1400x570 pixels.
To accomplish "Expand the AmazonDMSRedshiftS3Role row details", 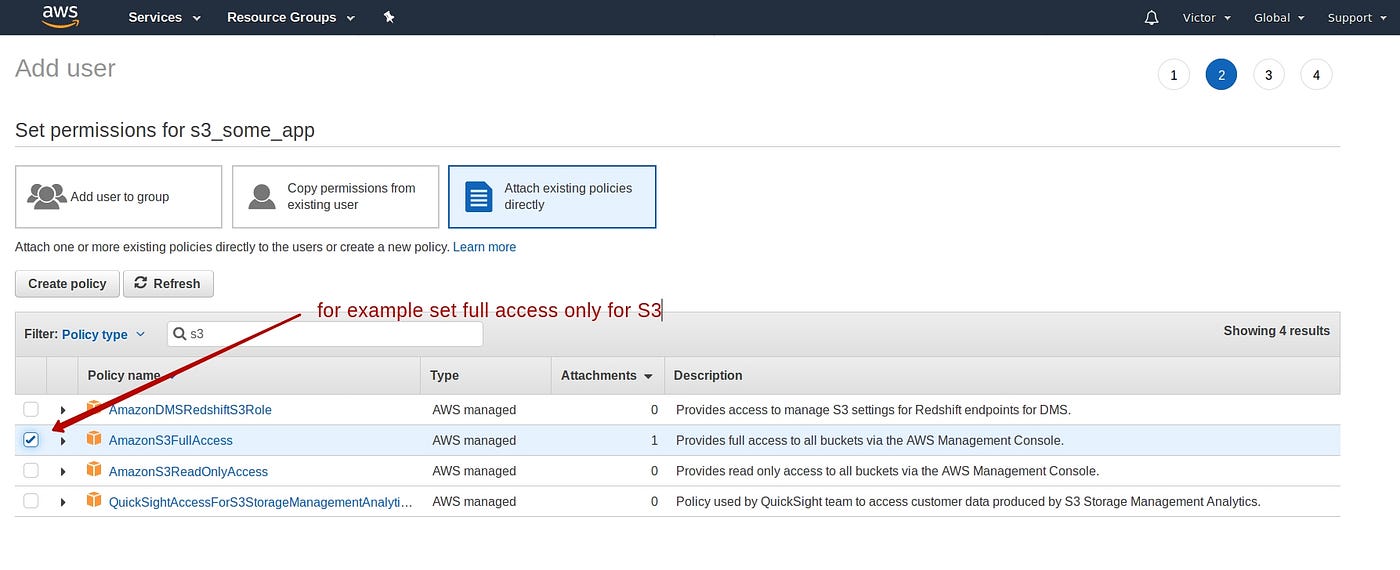I will (x=63, y=410).
